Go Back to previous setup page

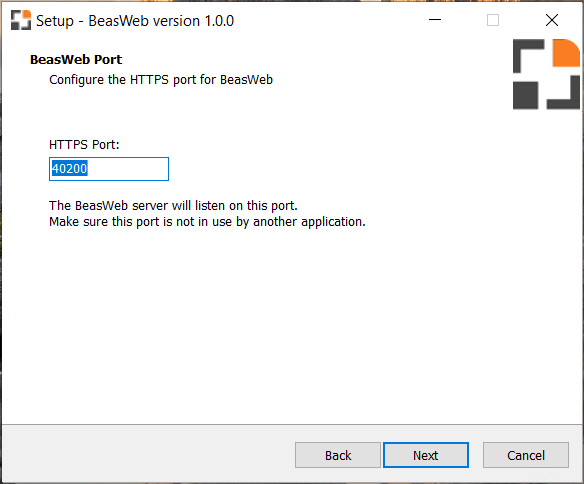click(338, 455)
